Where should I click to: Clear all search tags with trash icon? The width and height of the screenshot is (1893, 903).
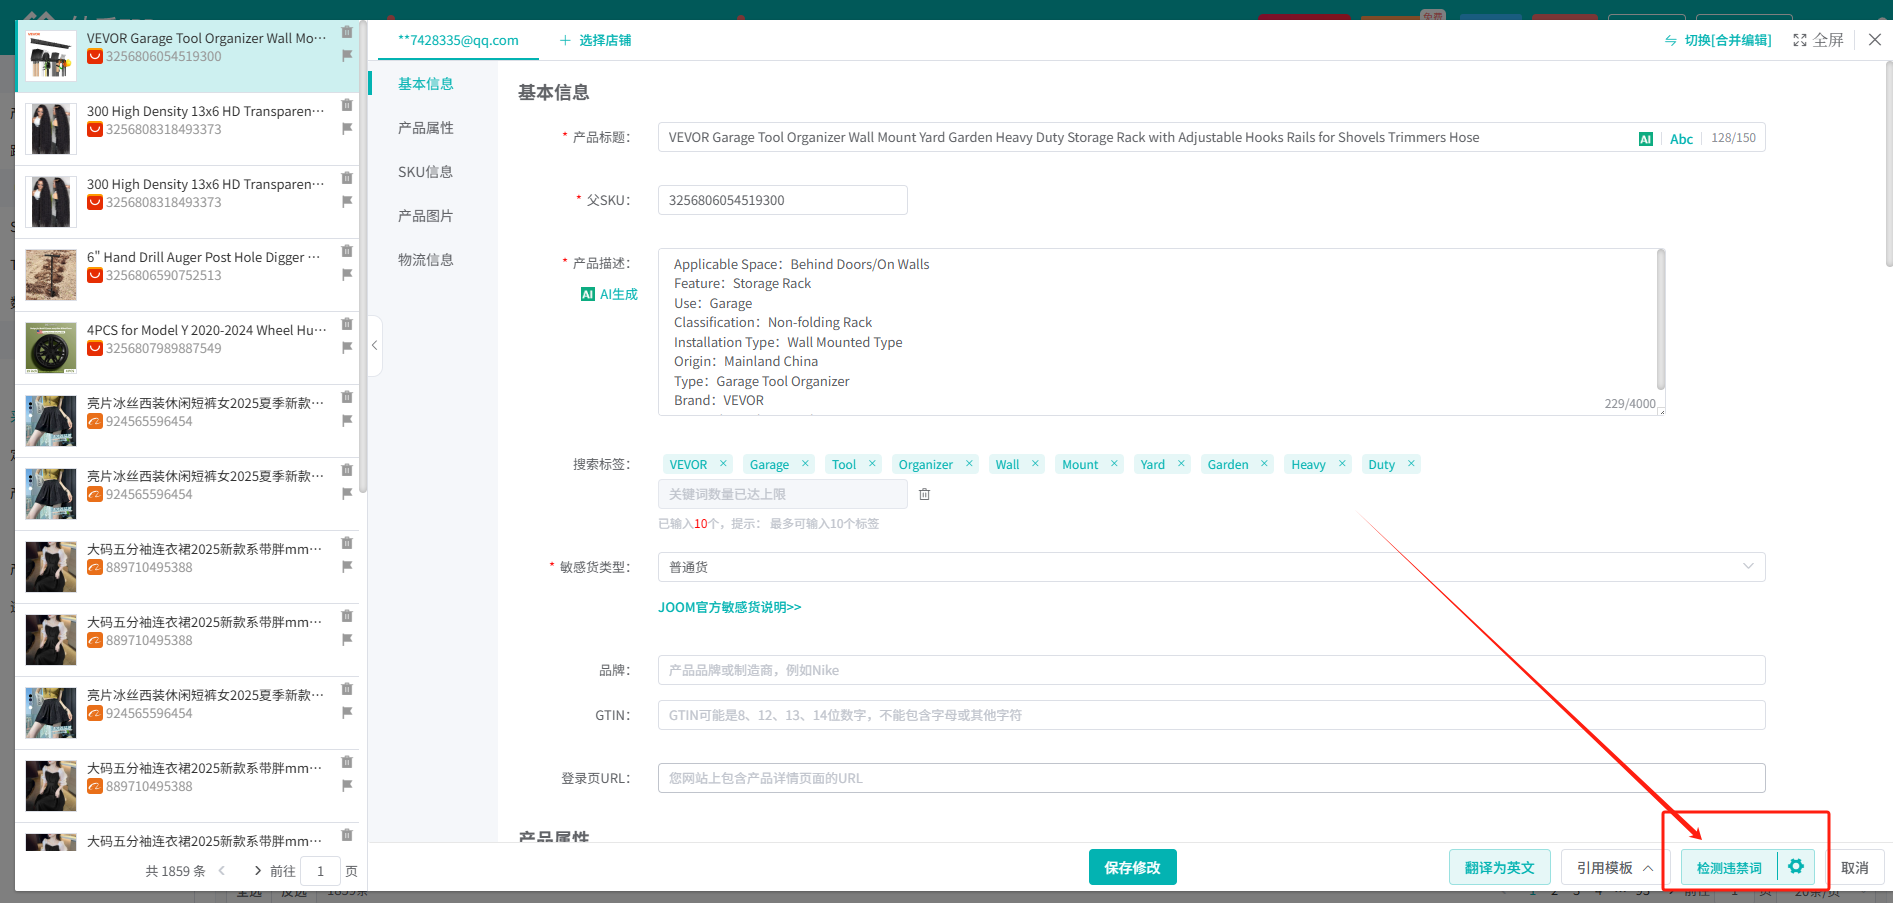pos(924,494)
